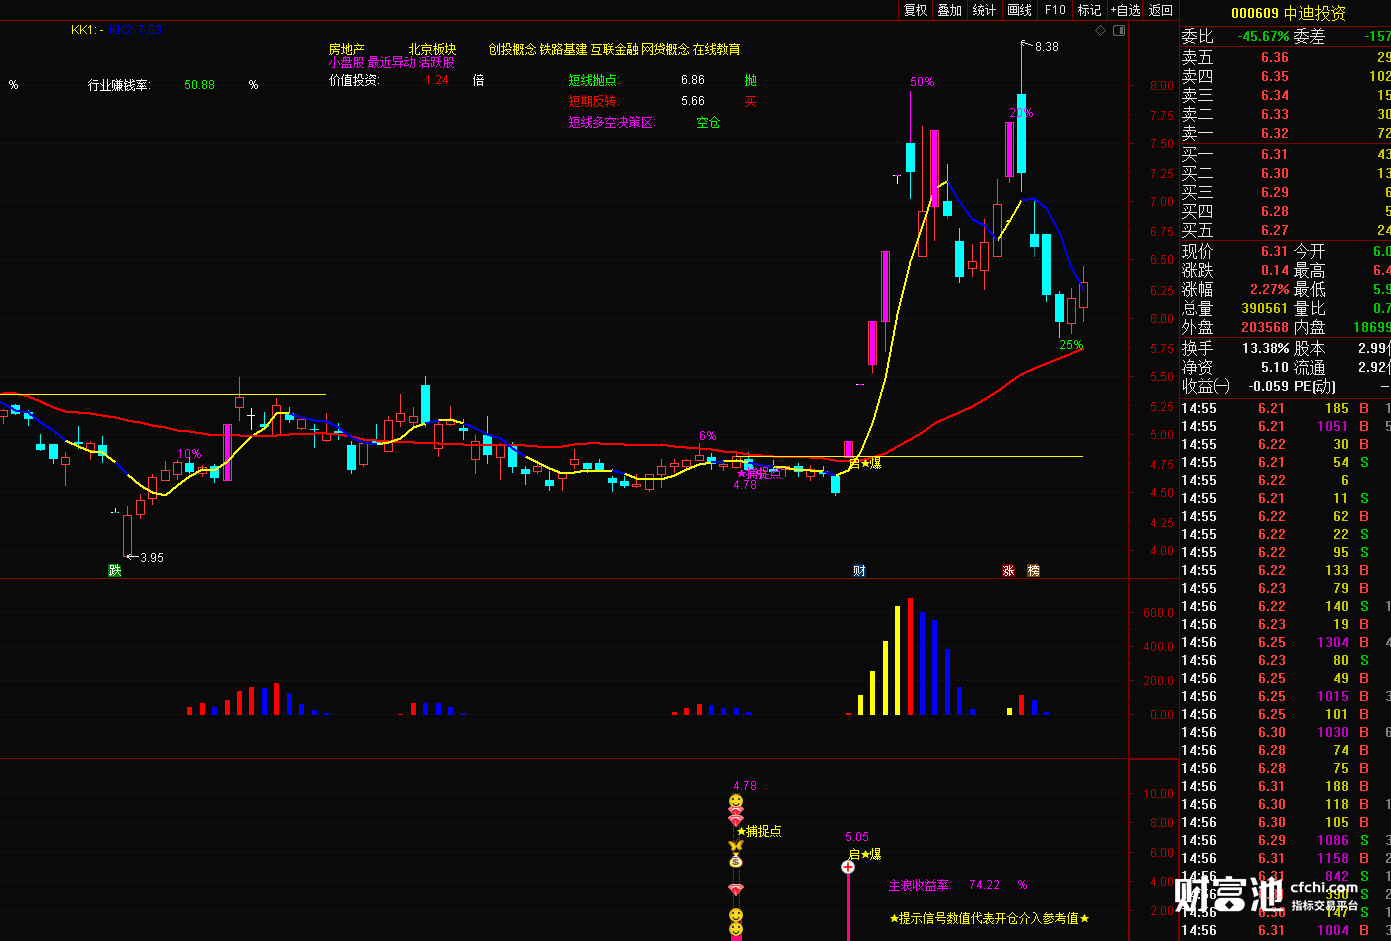Viewport: 1391px width, 941px height.
Task: Click the 互联金融 concept tag
Action: (614, 49)
